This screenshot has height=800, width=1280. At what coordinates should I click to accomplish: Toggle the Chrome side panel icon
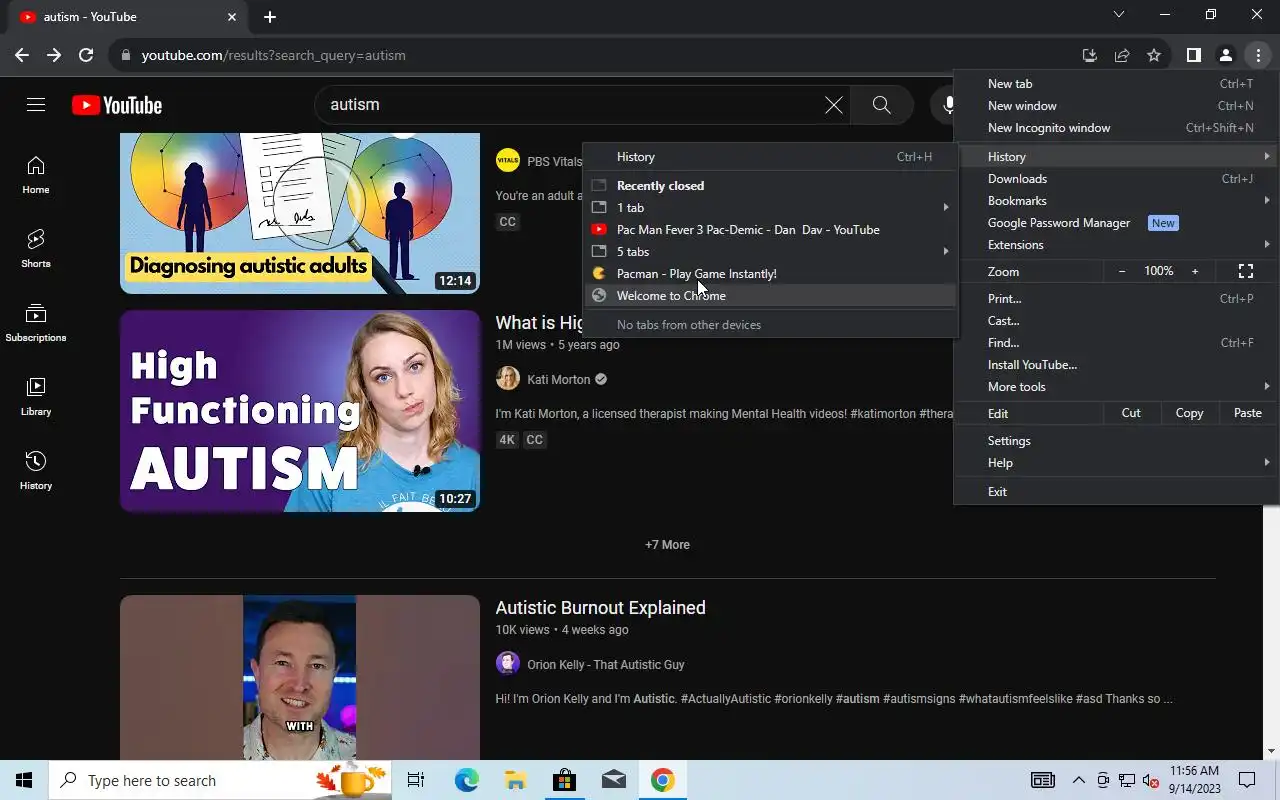pyautogui.click(x=1193, y=55)
